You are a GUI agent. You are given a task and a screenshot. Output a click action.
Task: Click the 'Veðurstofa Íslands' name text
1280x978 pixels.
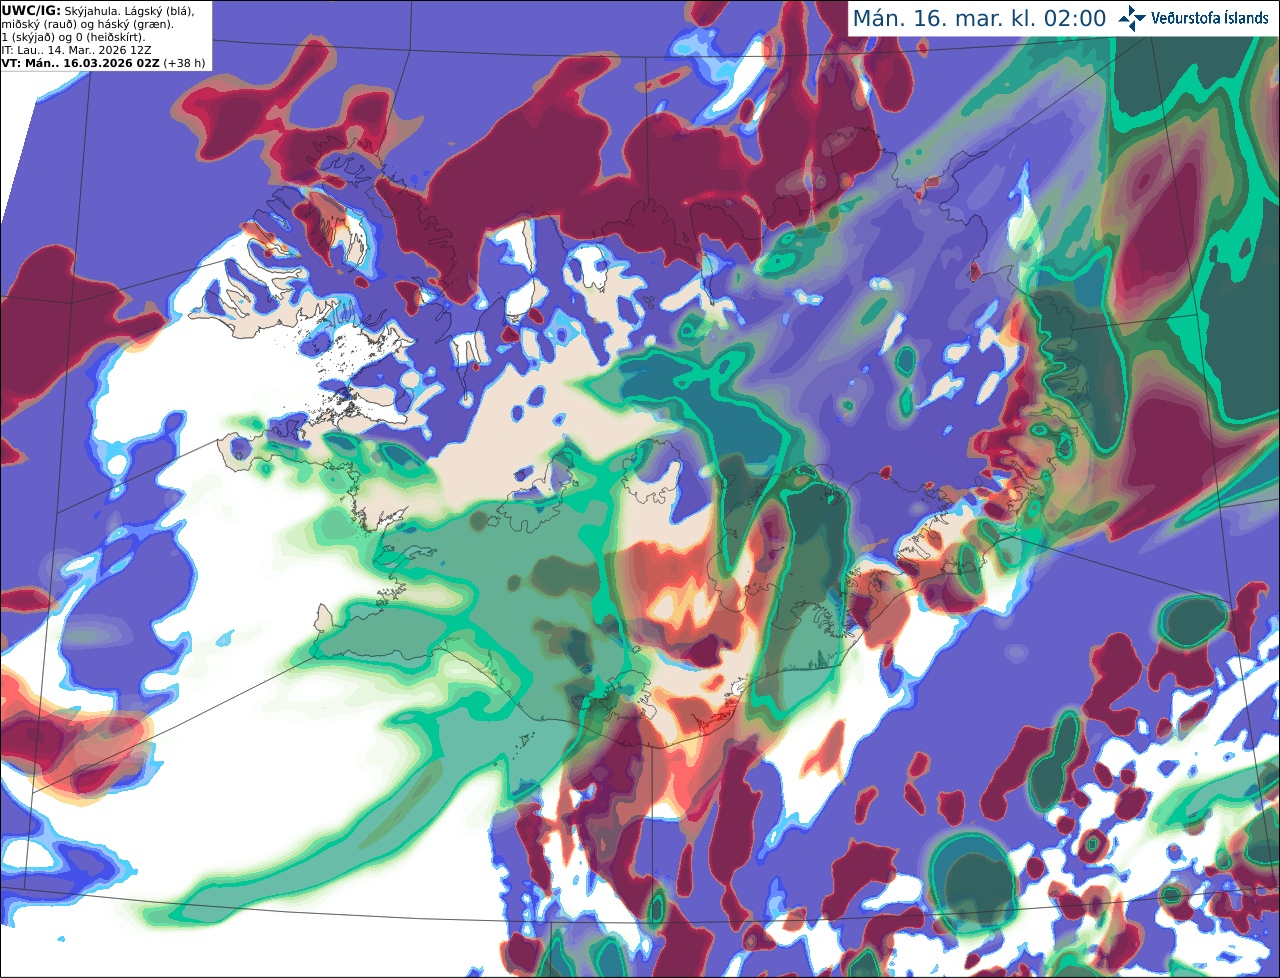[1210, 18]
